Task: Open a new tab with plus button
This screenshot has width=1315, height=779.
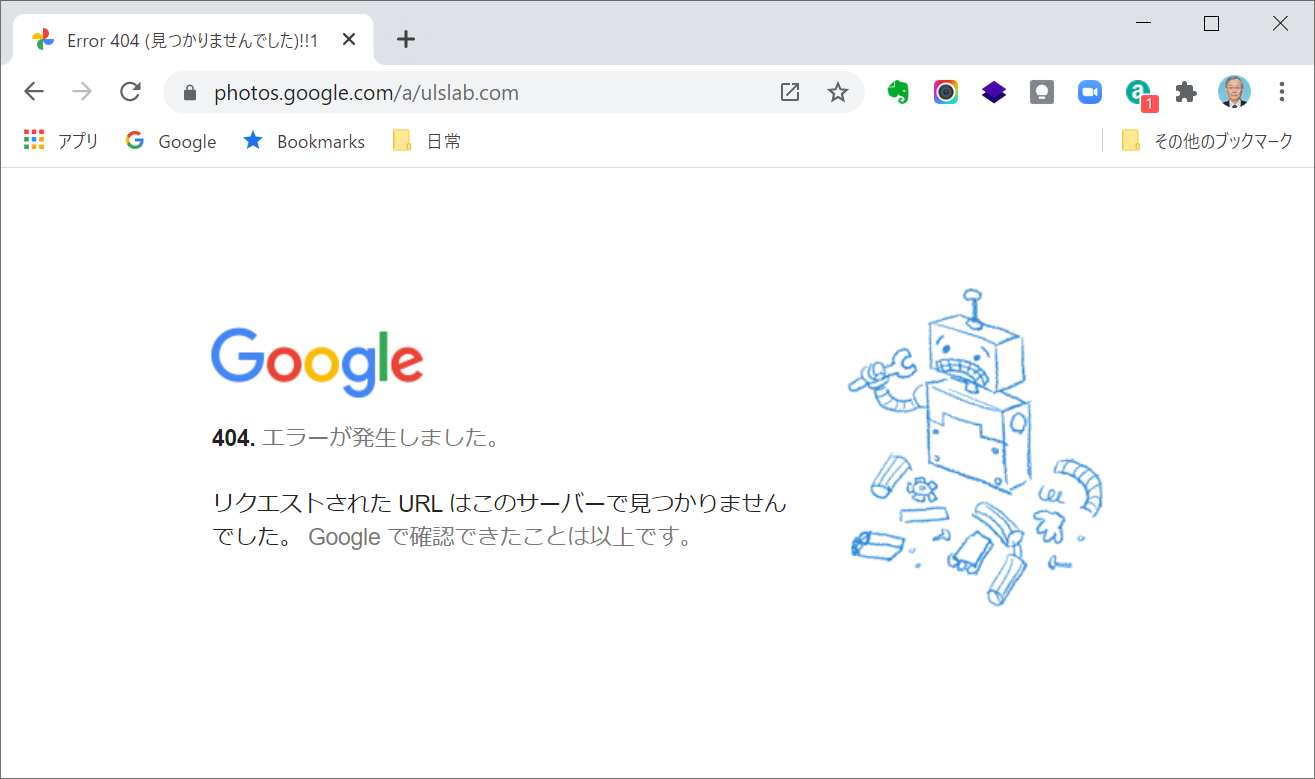Action: [405, 39]
